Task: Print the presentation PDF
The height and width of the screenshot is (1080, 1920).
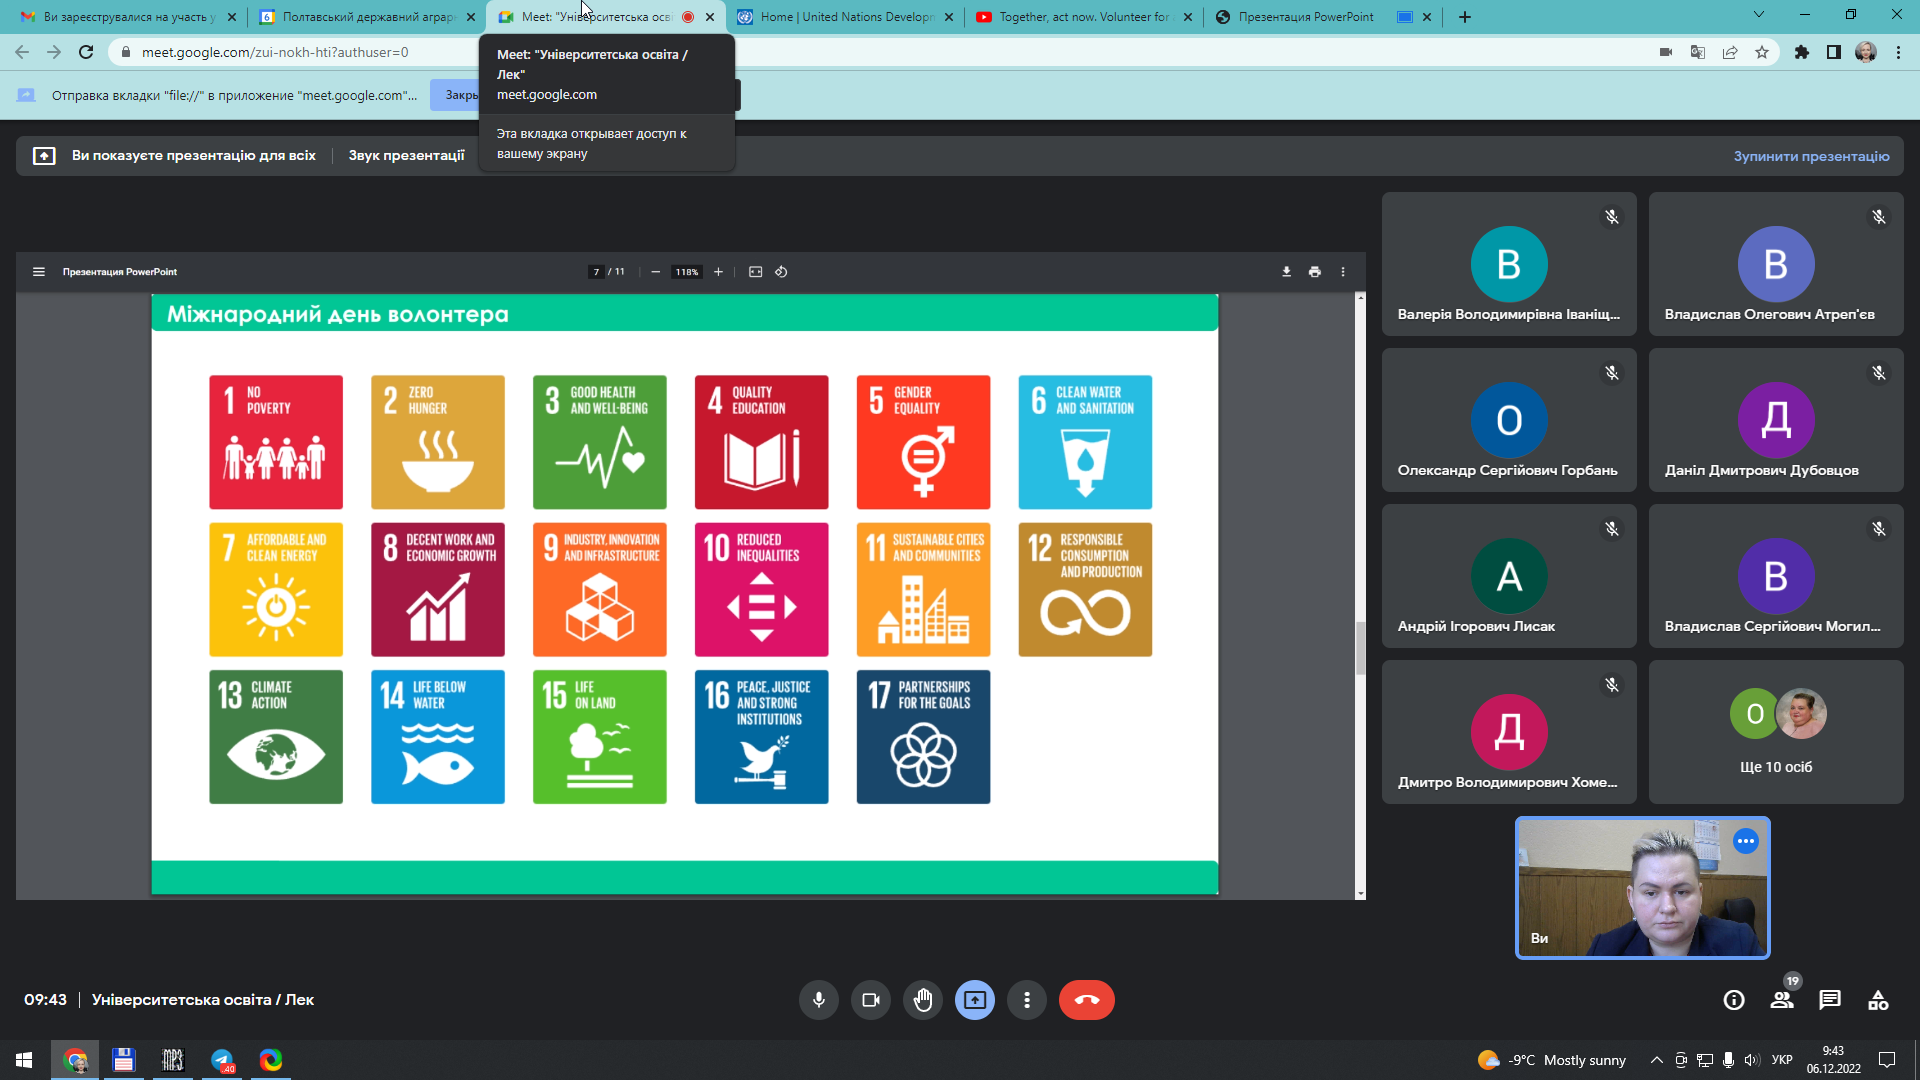Action: pyautogui.click(x=1315, y=272)
